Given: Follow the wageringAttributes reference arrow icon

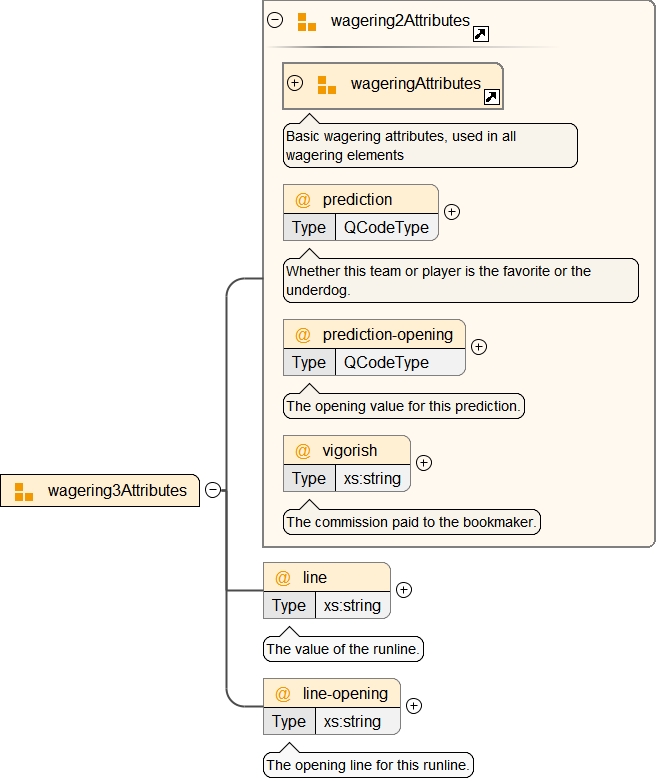Looking at the screenshot, I should tap(491, 97).
